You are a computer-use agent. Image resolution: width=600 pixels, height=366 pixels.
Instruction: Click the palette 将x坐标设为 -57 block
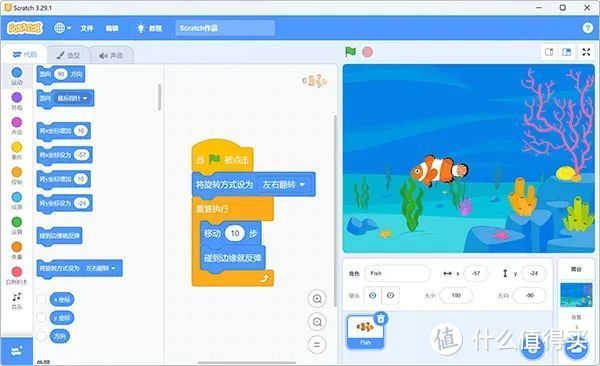tap(64, 155)
